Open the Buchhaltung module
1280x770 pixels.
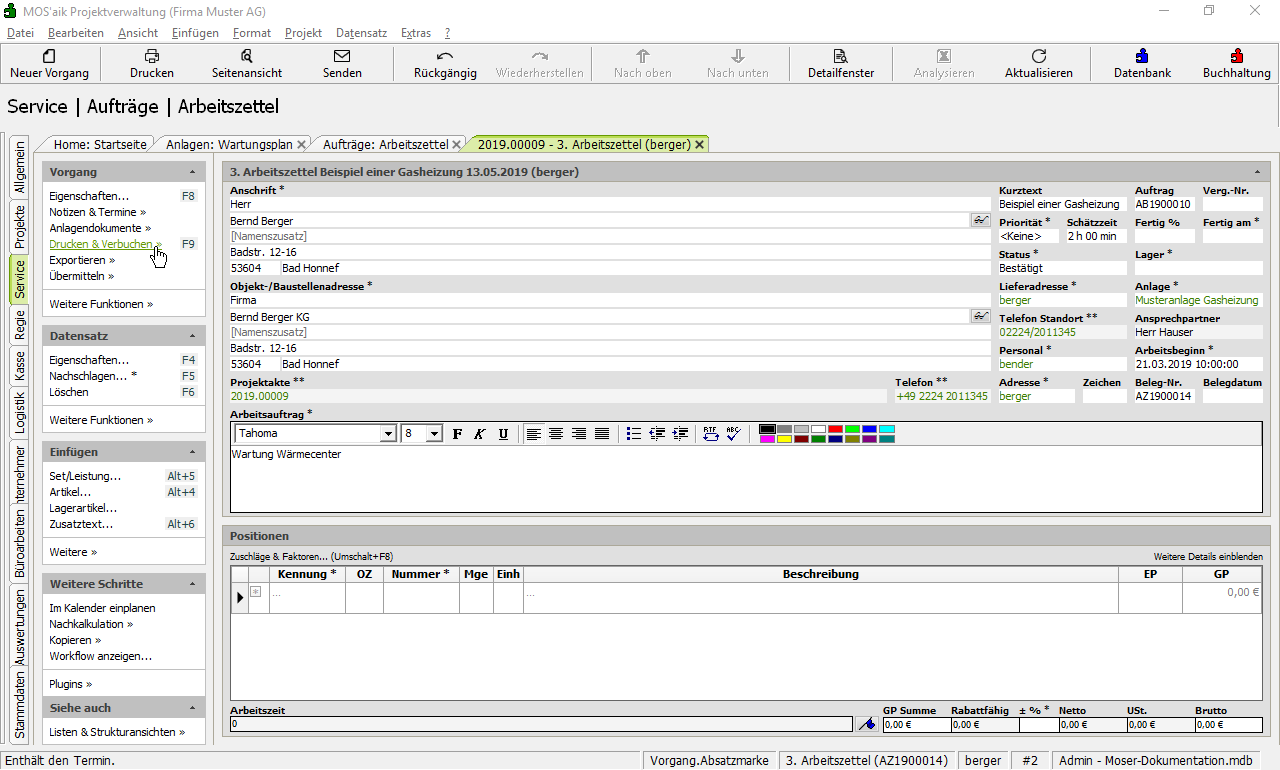[1236, 57]
